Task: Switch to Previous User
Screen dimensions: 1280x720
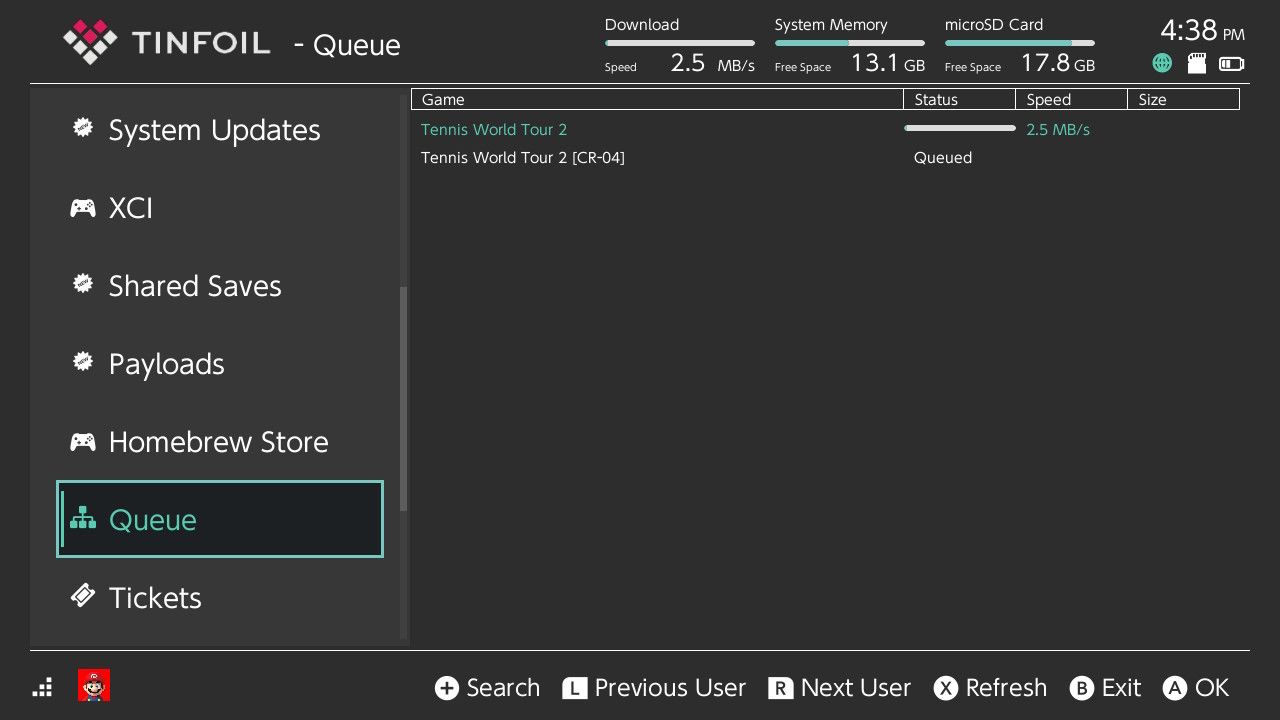Action: pyautogui.click(x=670, y=688)
